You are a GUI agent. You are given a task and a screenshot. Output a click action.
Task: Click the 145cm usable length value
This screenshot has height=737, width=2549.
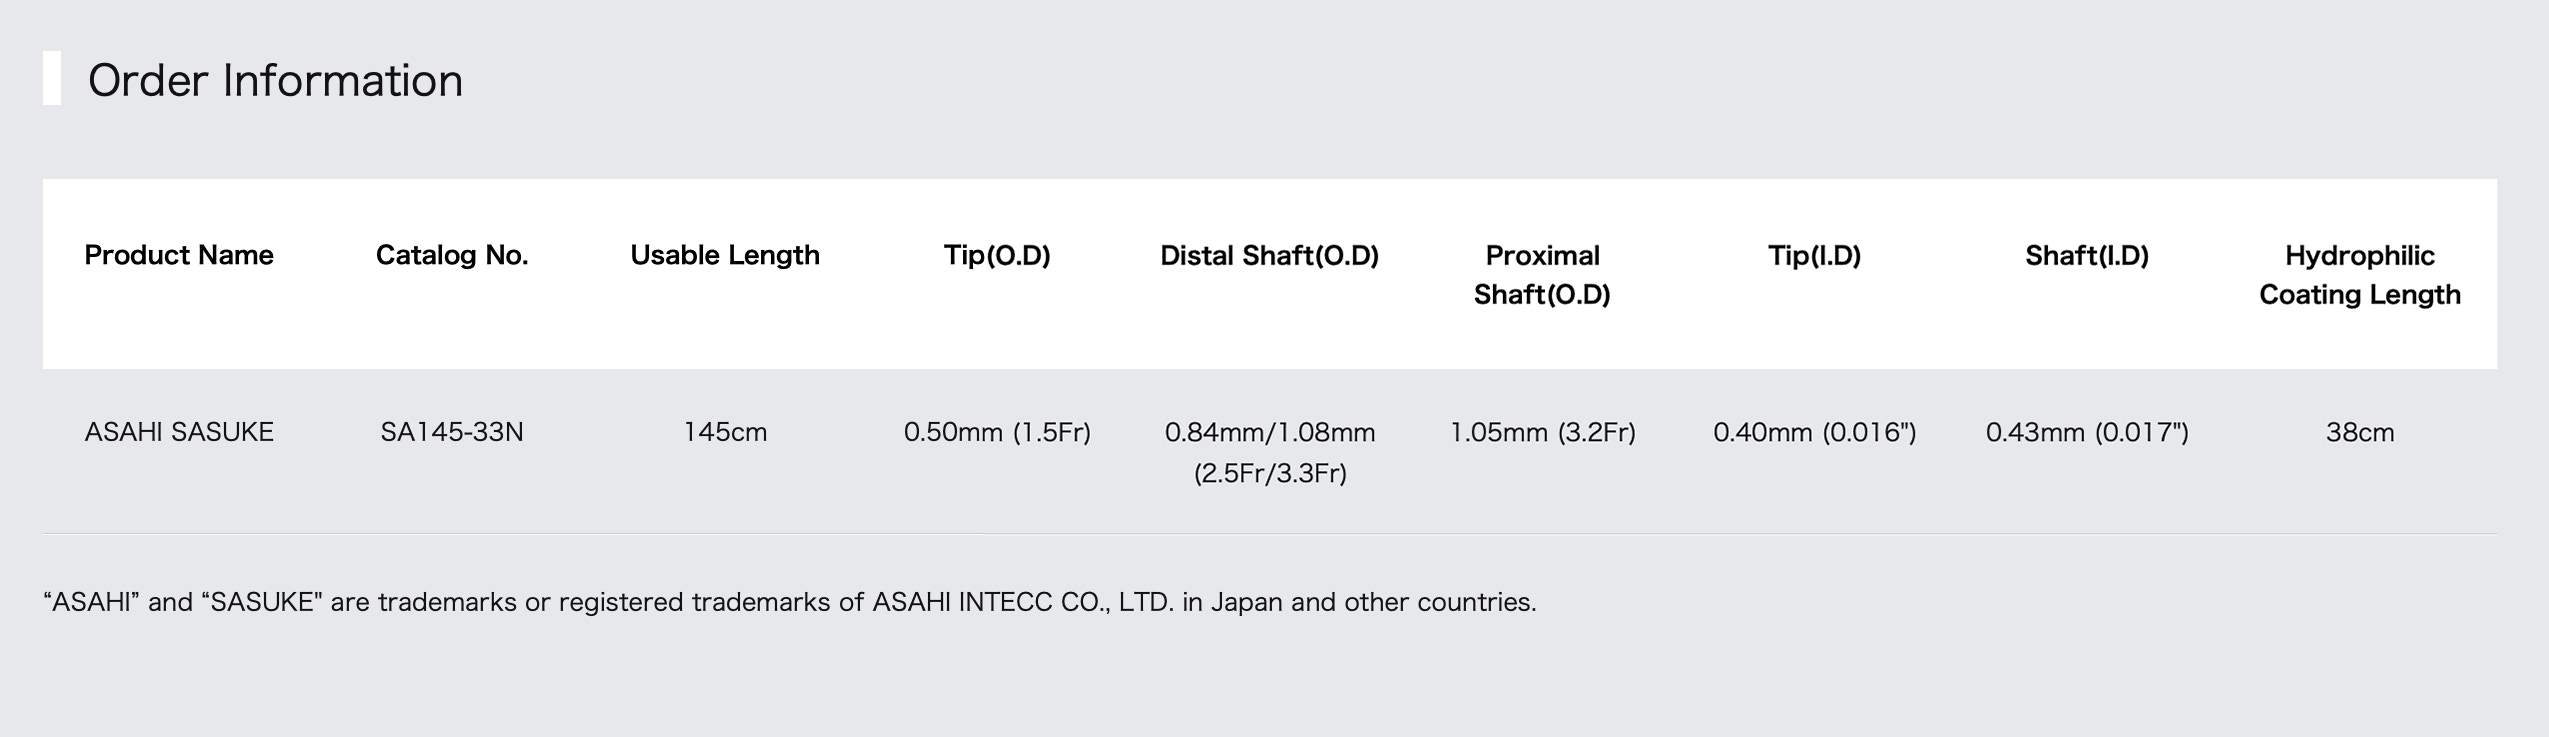(x=725, y=432)
